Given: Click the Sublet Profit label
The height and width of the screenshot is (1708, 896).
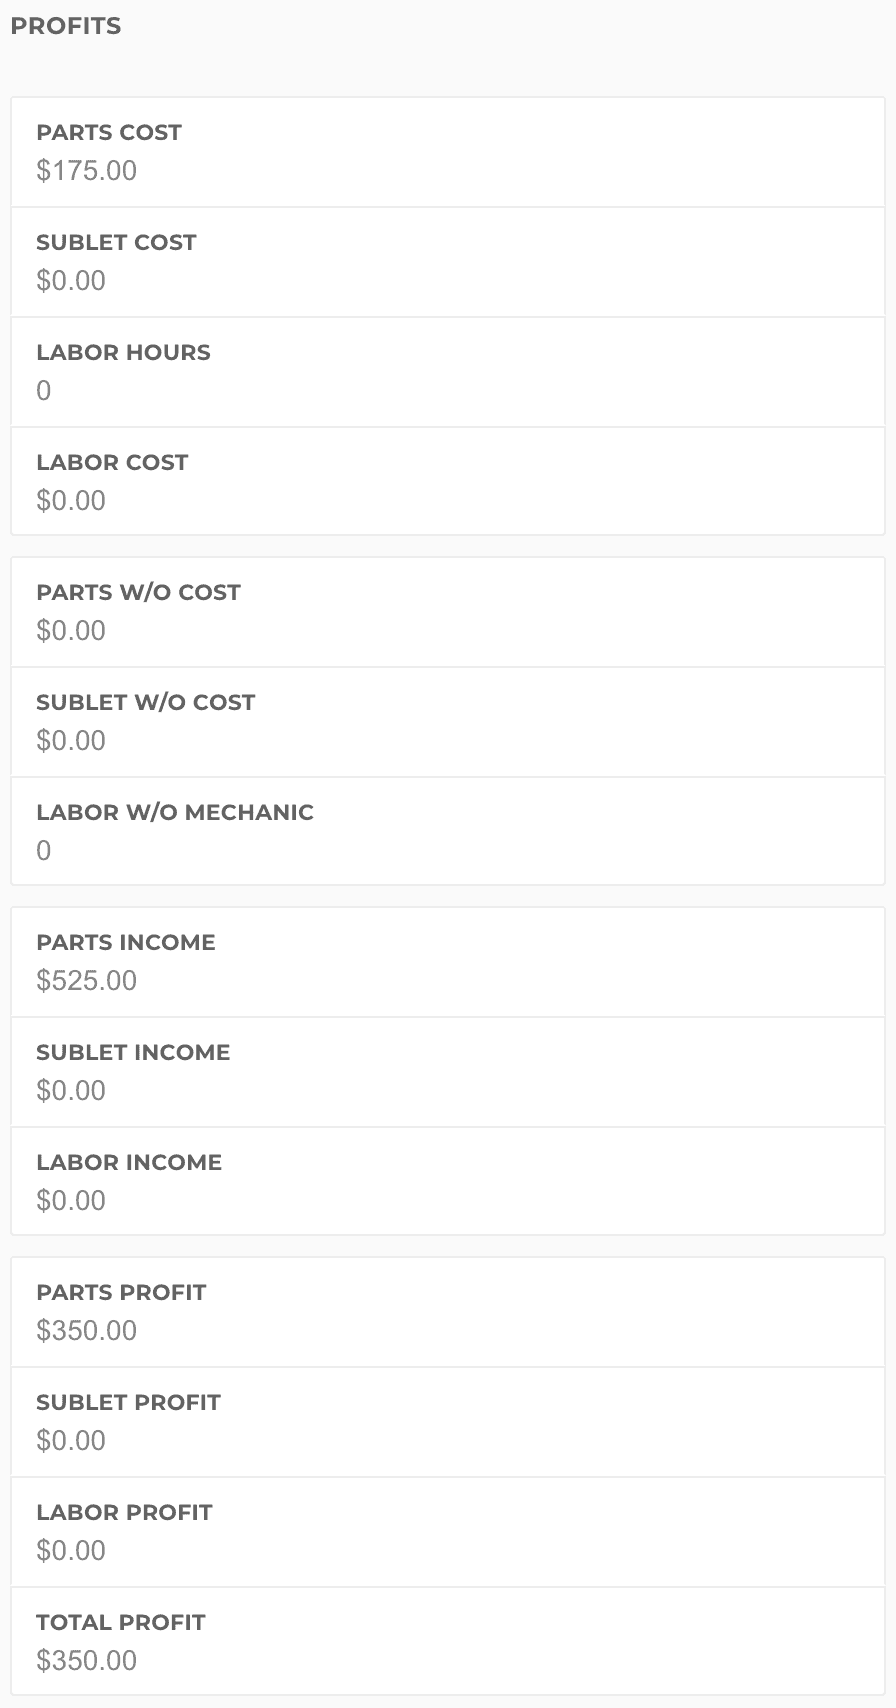Looking at the screenshot, I should click(128, 1403).
